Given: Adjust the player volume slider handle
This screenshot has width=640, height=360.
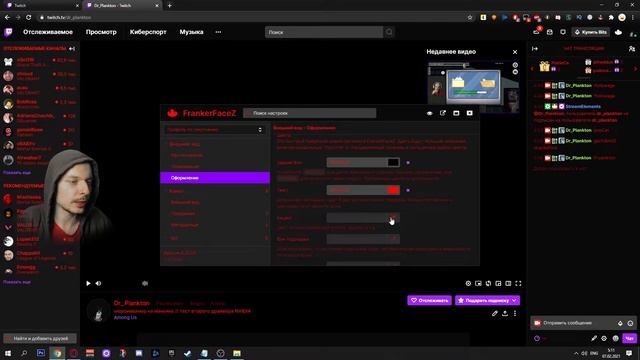Looking at the screenshot, I should coord(145,283).
